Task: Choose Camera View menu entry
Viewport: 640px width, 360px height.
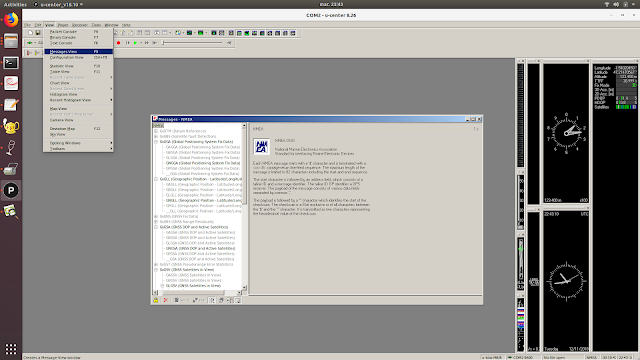Action: point(78,120)
